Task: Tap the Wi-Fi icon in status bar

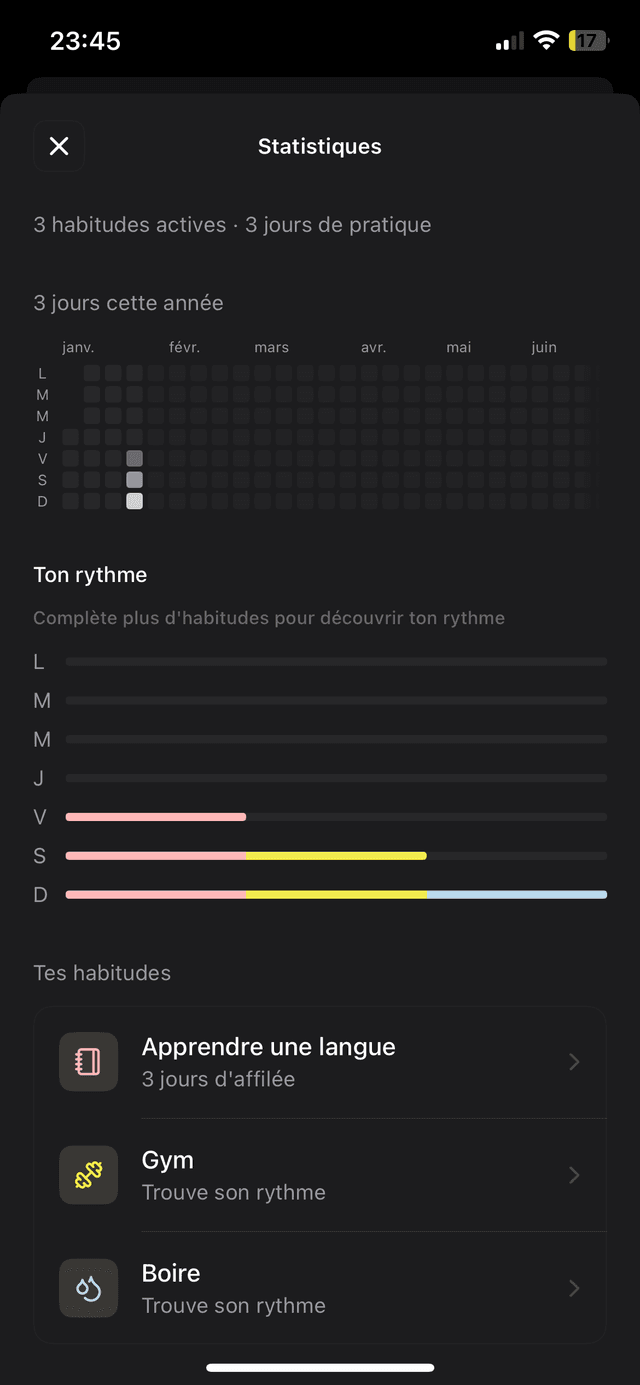Action: [545, 41]
